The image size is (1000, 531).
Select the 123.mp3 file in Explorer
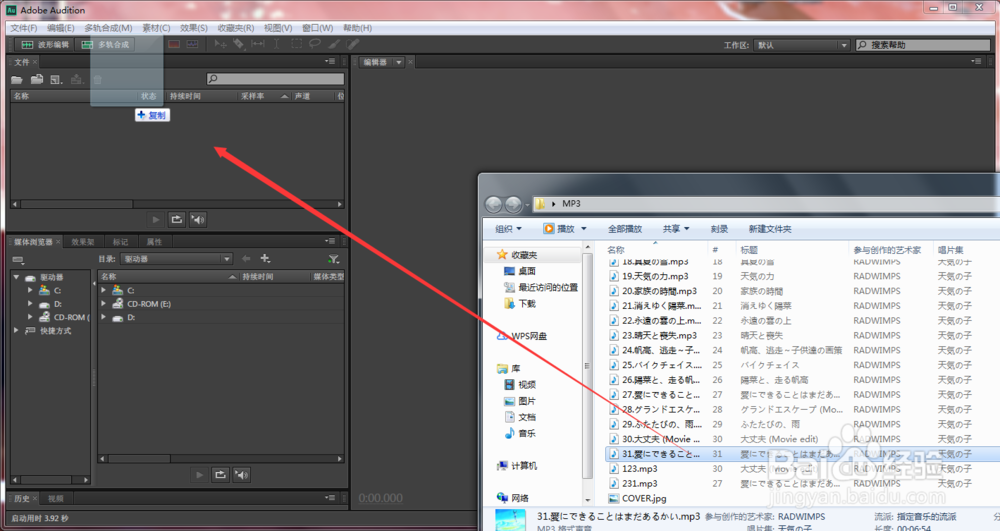pyautogui.click(x=640, y=469)
